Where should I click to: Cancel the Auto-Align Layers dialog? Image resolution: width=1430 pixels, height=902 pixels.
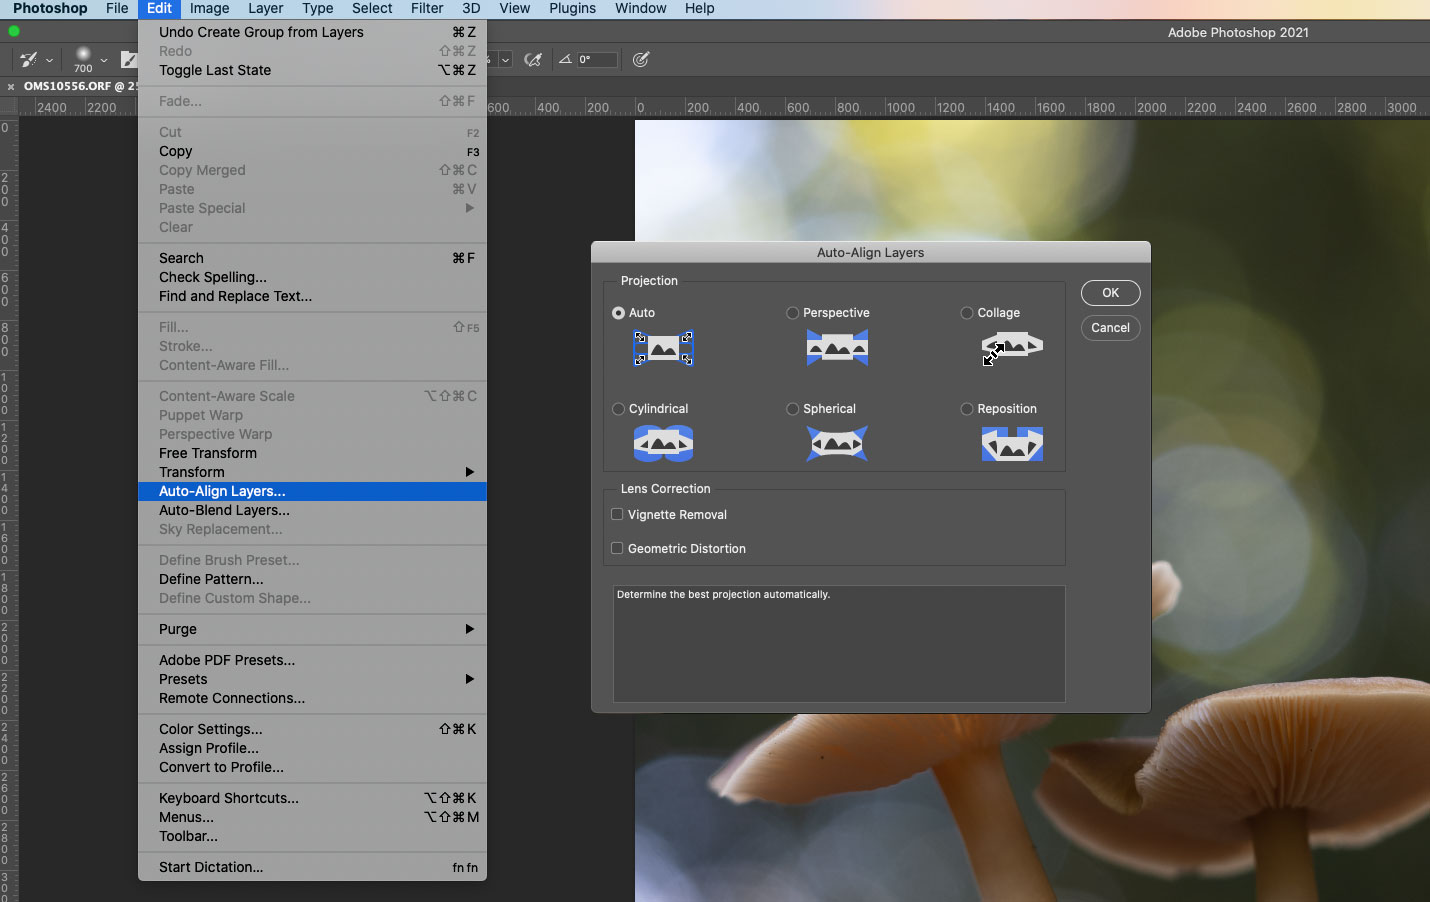coord(1110,328)
